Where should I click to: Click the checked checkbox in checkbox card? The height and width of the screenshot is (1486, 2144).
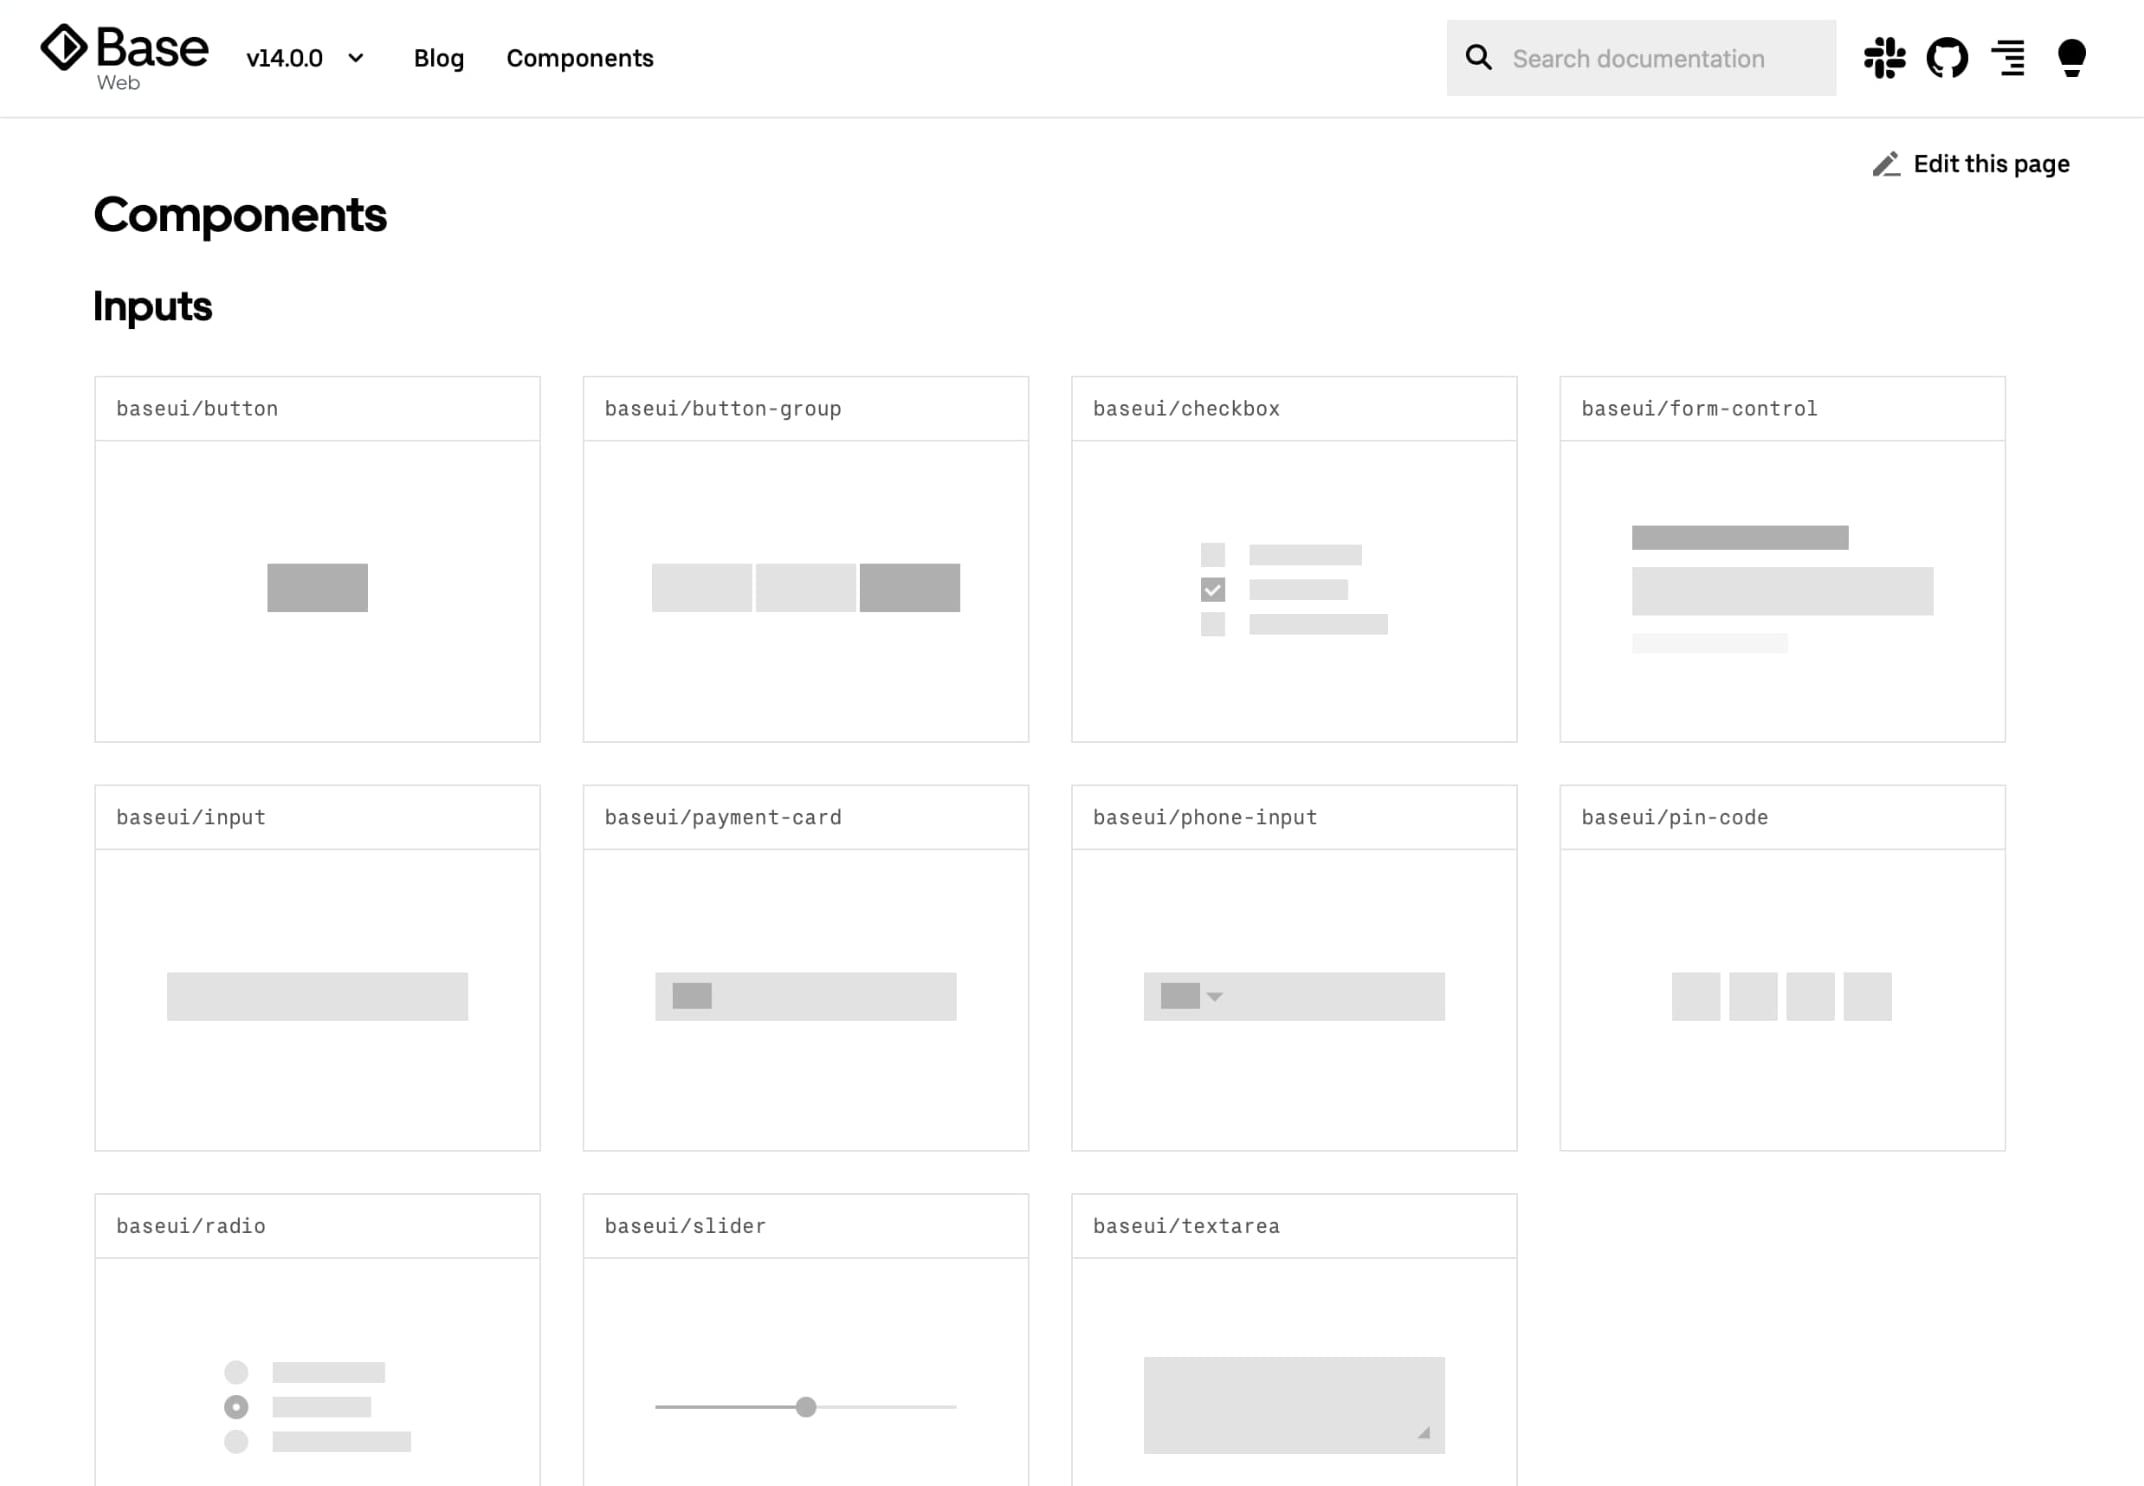click(1212, 590)
